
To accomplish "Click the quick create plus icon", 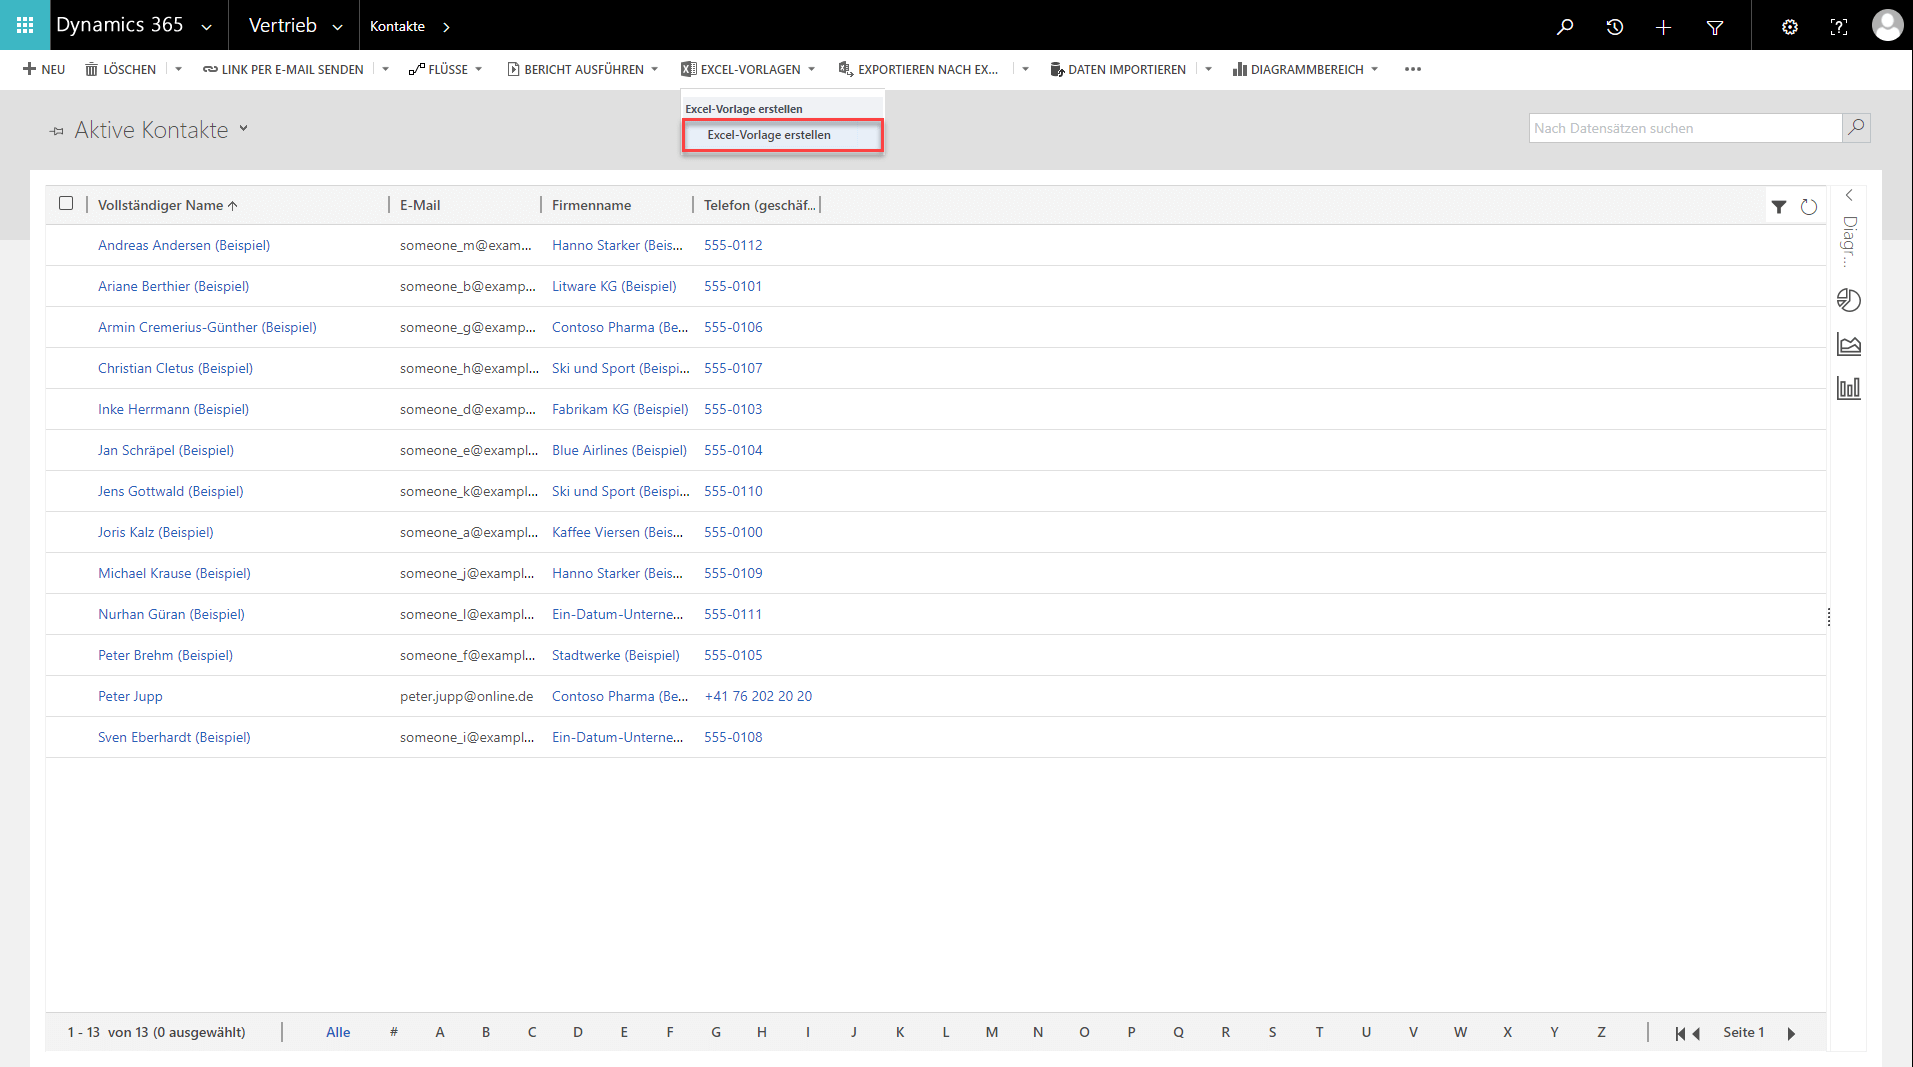I will click(x=1663, y=27).
